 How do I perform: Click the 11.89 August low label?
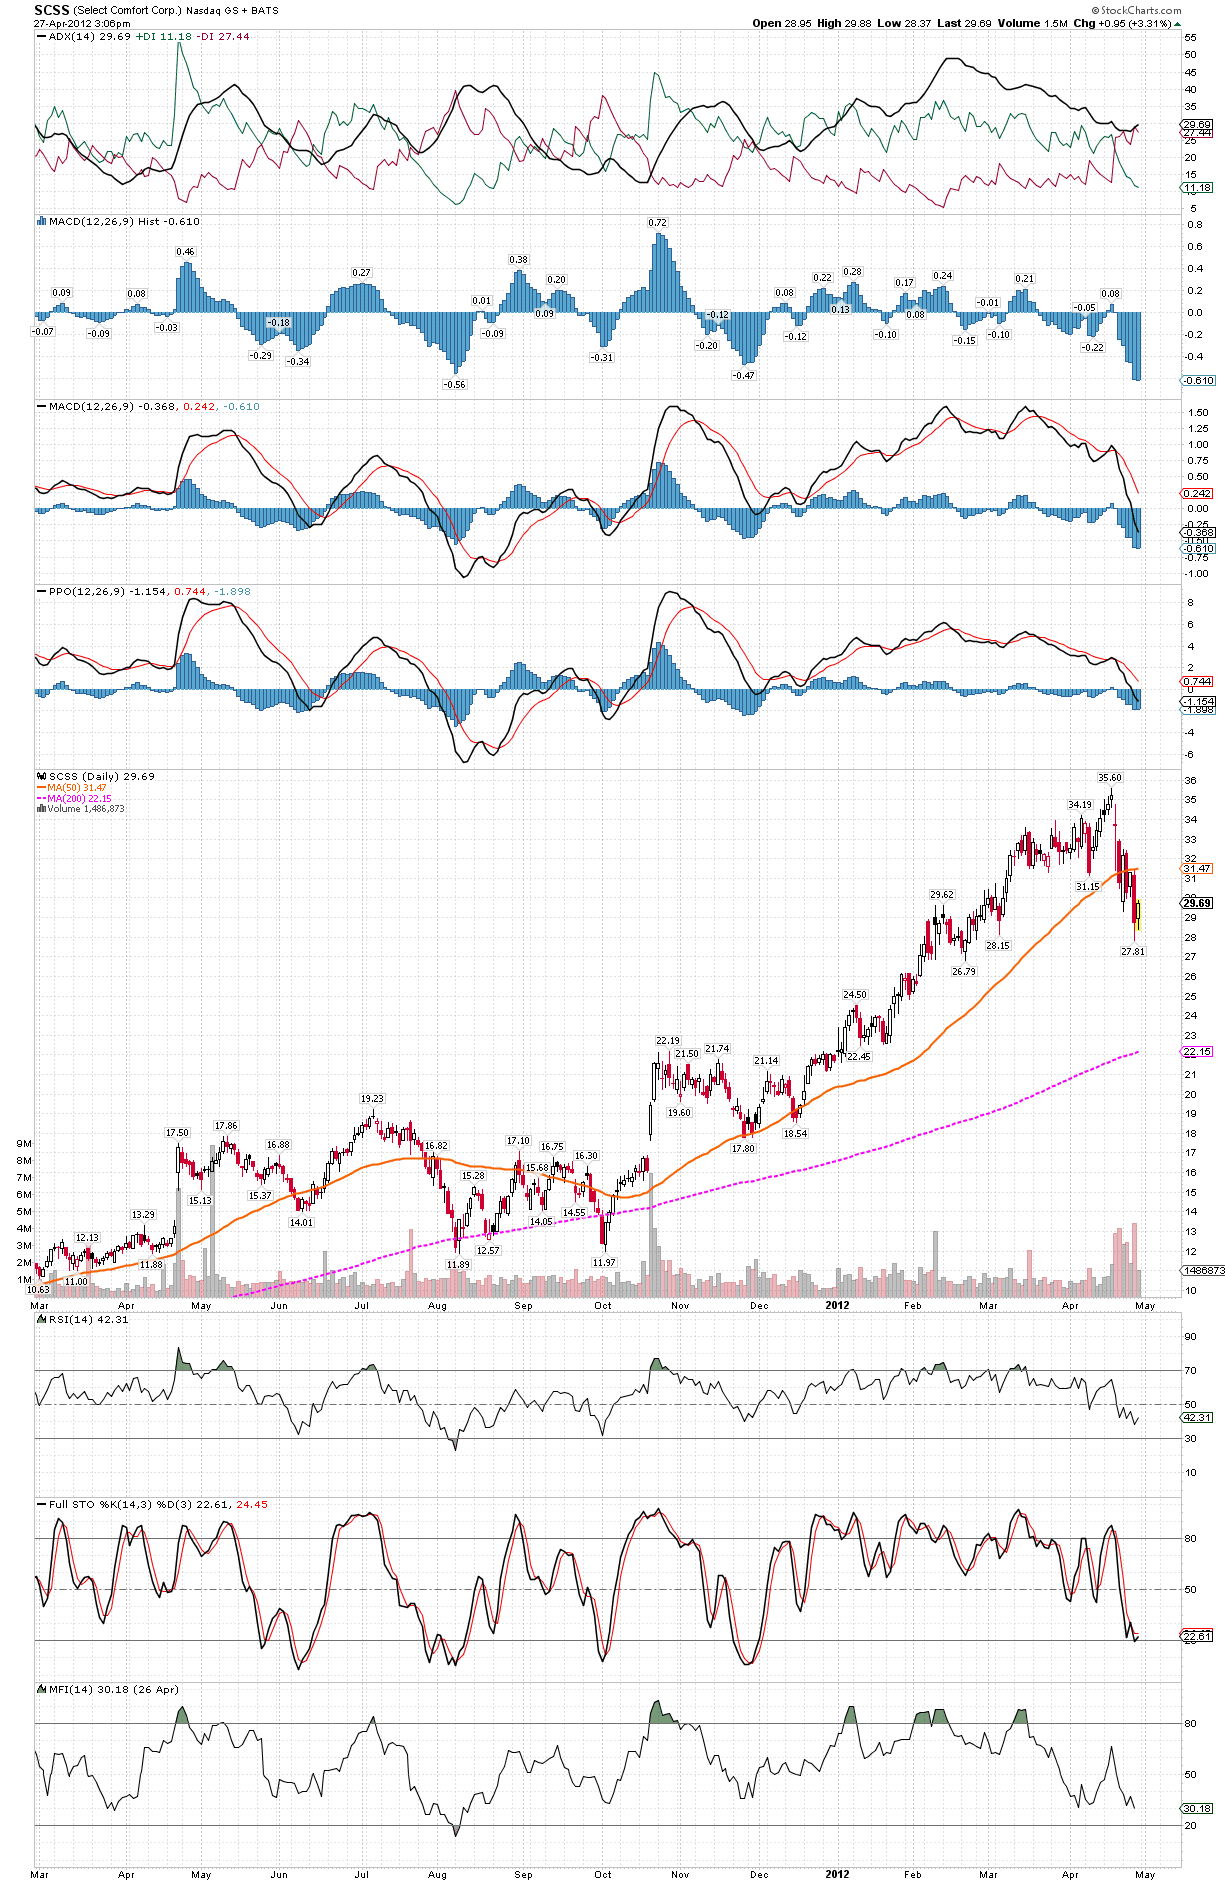coord(458,1265)
